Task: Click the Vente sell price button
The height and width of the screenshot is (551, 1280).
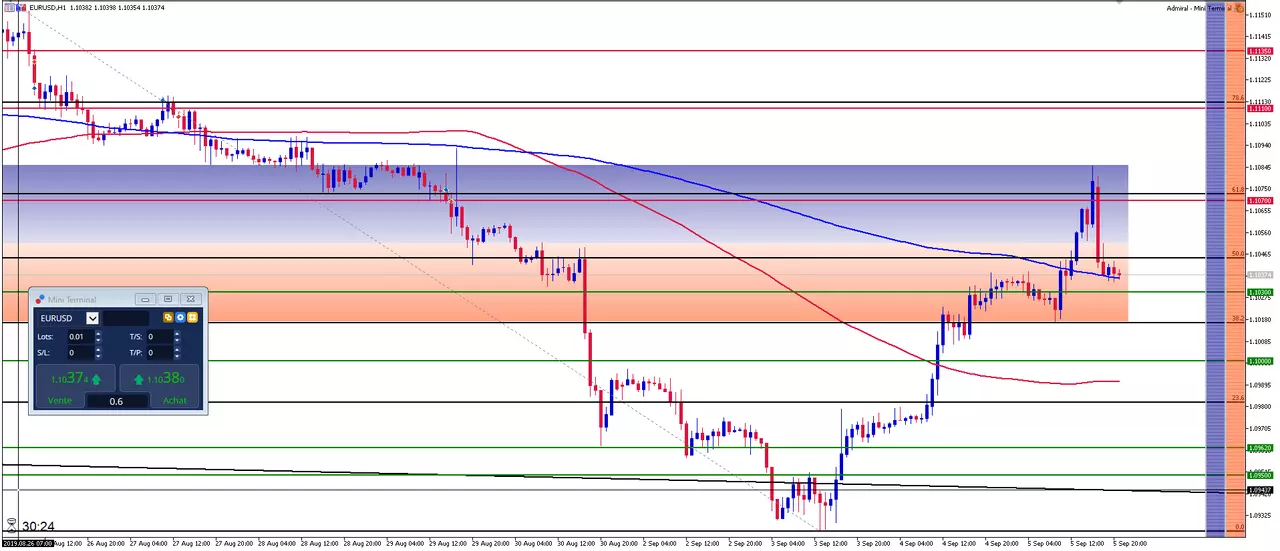Action: tap(76, 385)
